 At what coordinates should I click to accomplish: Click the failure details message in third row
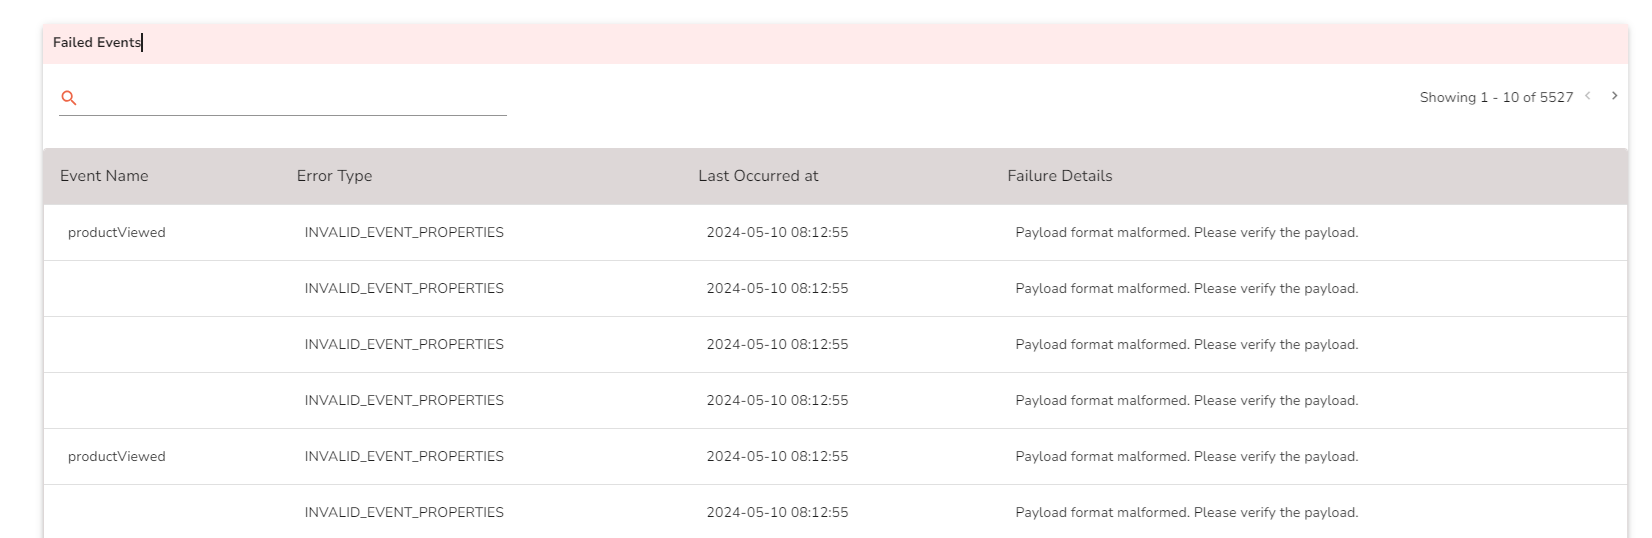tap(1186, 345)
